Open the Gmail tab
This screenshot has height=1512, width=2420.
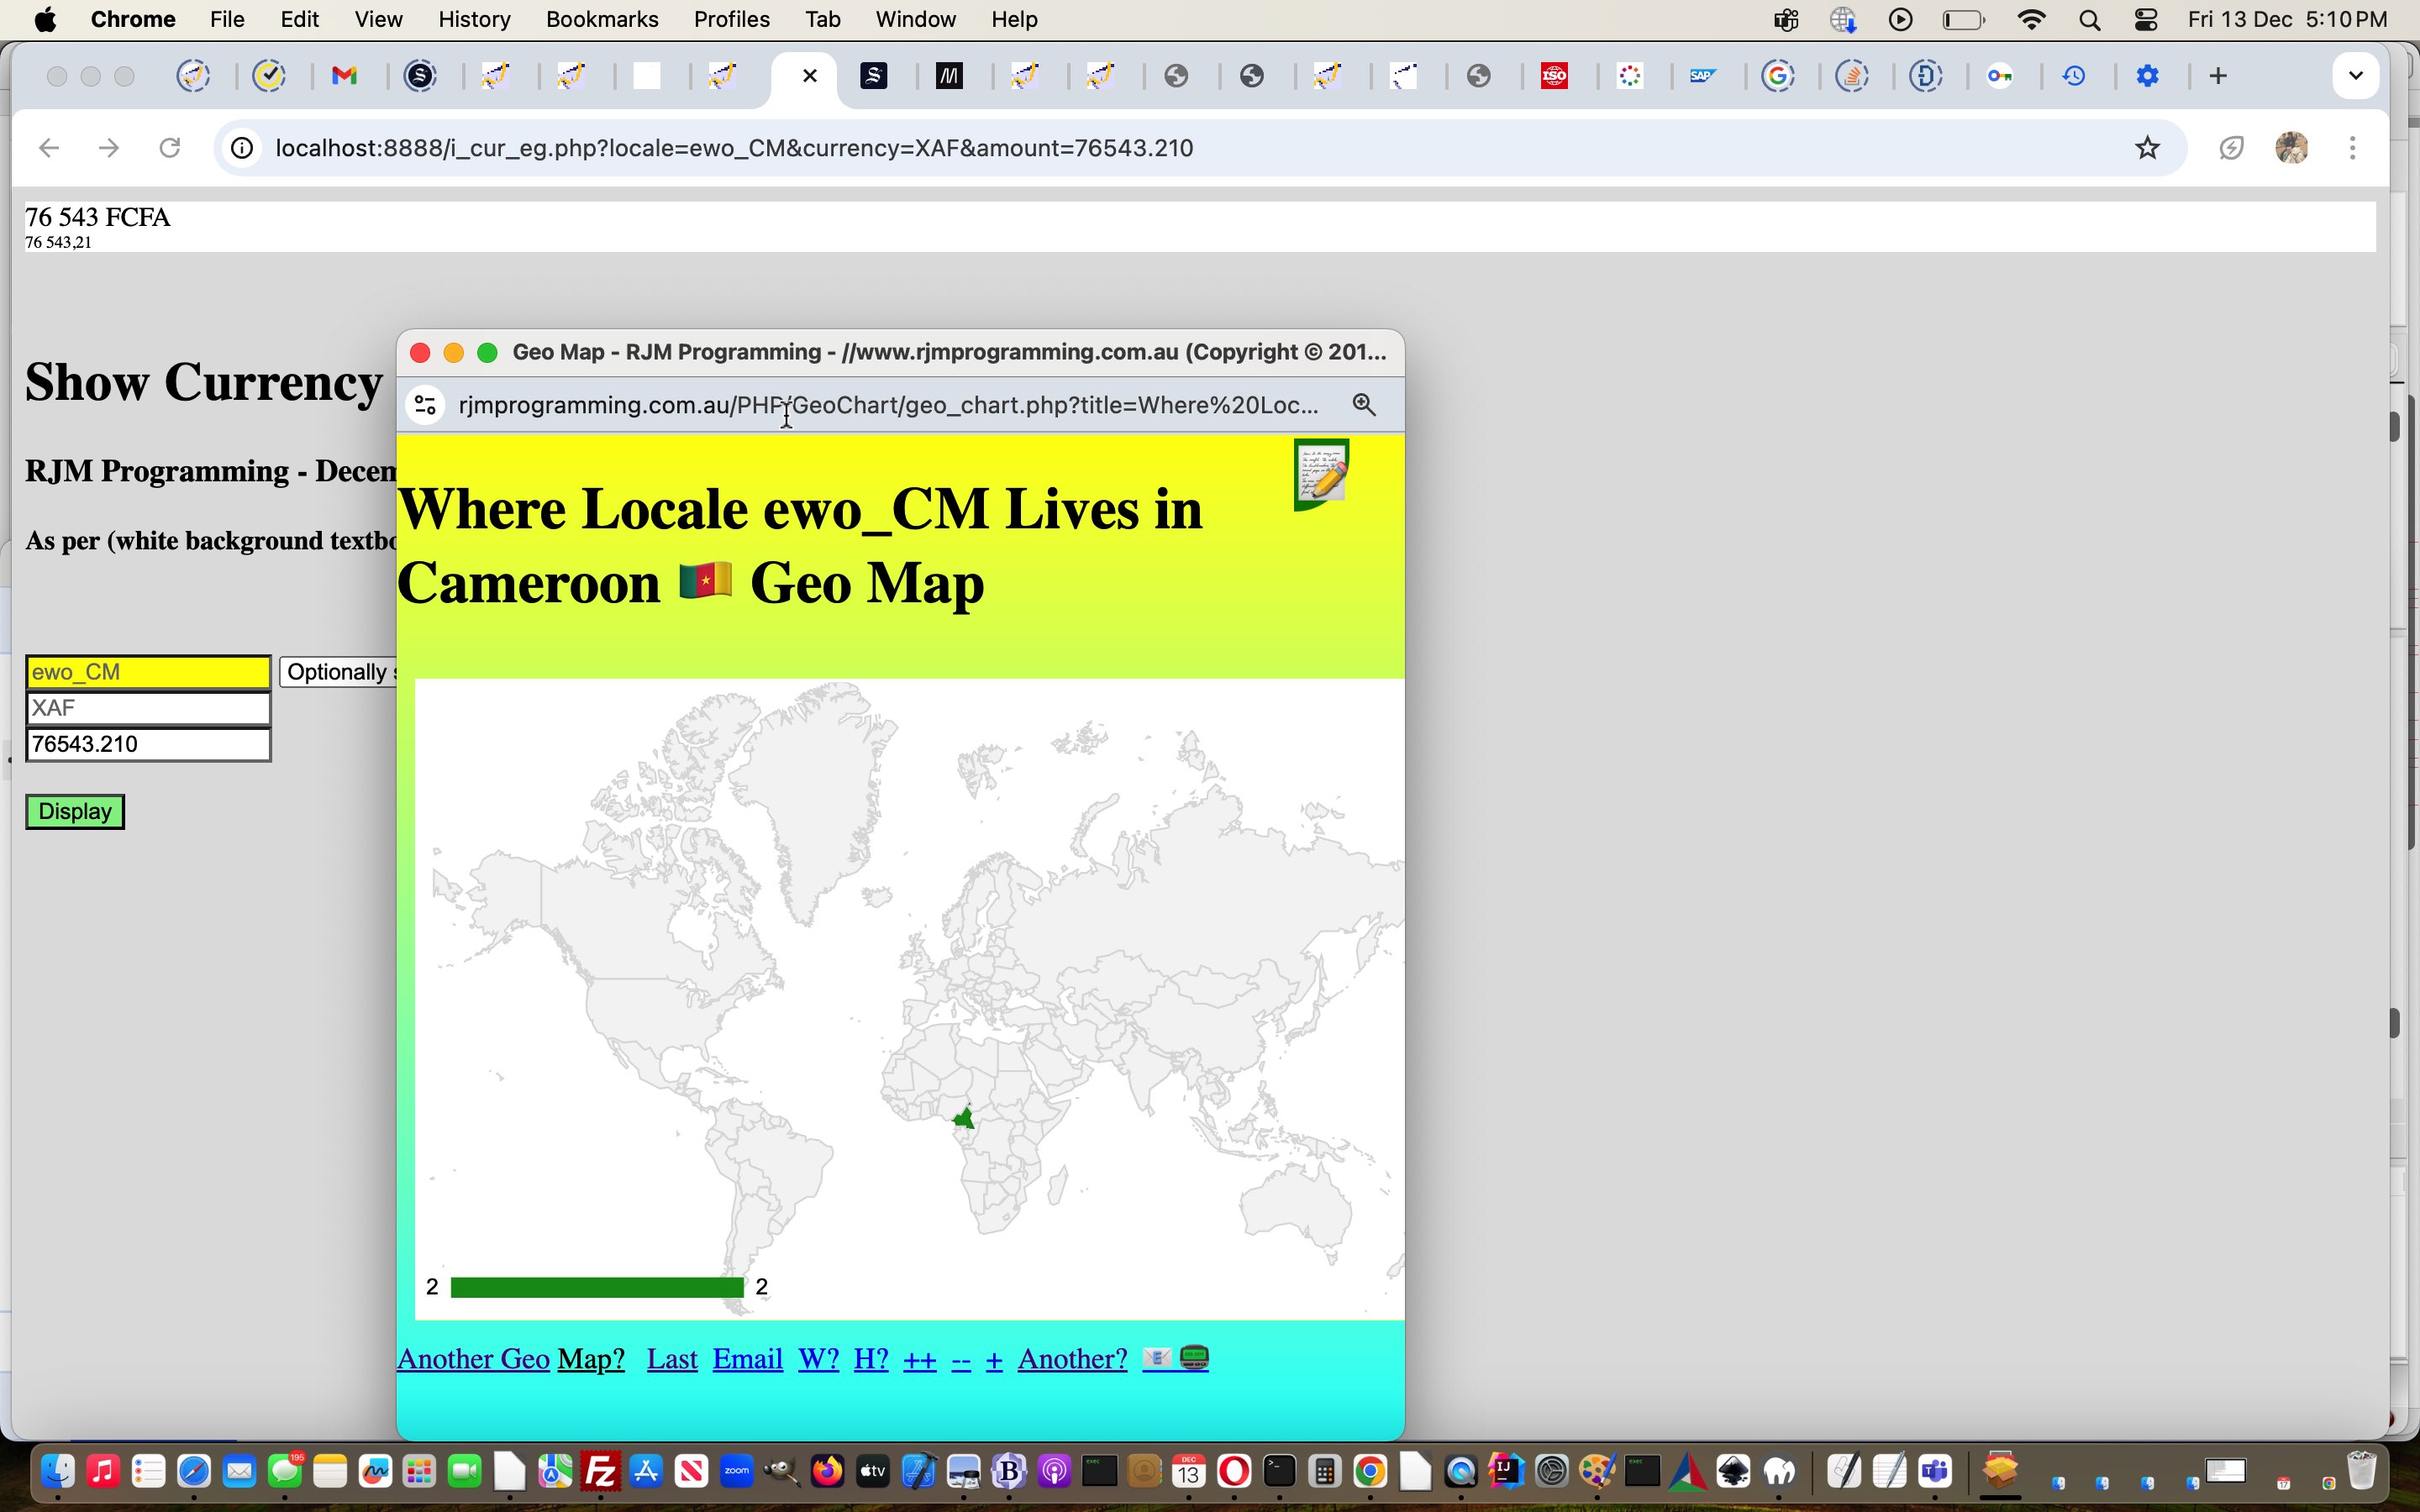pyautogui.click(x=345, y=76)
